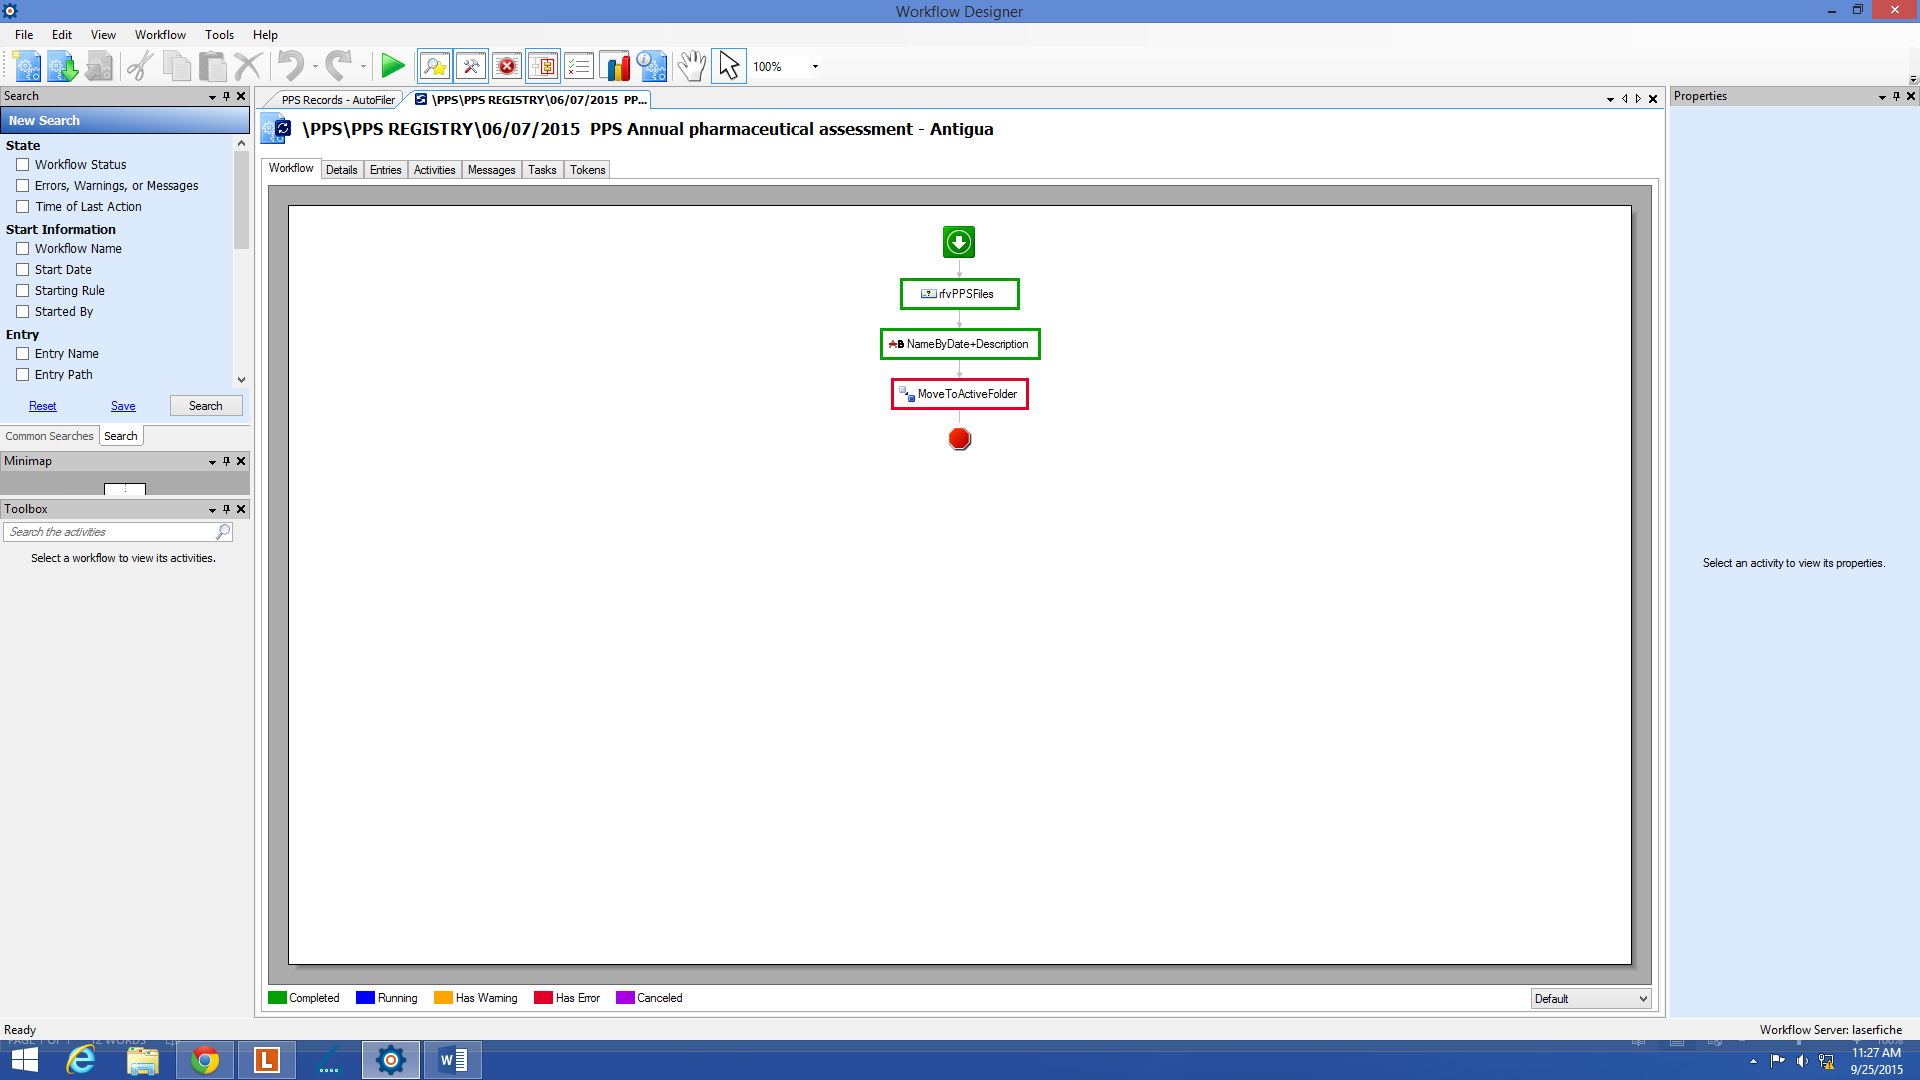Select the hand pan tool
This screenshot has height=1080, width=1920.
pyautogui.click(x=691, y=66)
